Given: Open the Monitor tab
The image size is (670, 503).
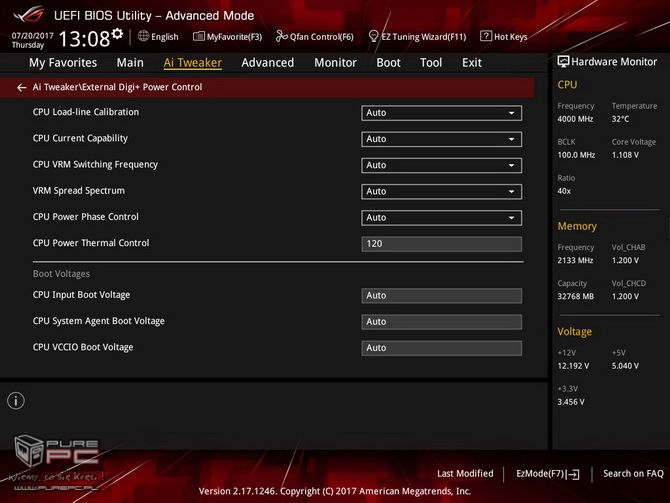Looking at the screenshot, I should pyautogui.click(x=335, y=63).
